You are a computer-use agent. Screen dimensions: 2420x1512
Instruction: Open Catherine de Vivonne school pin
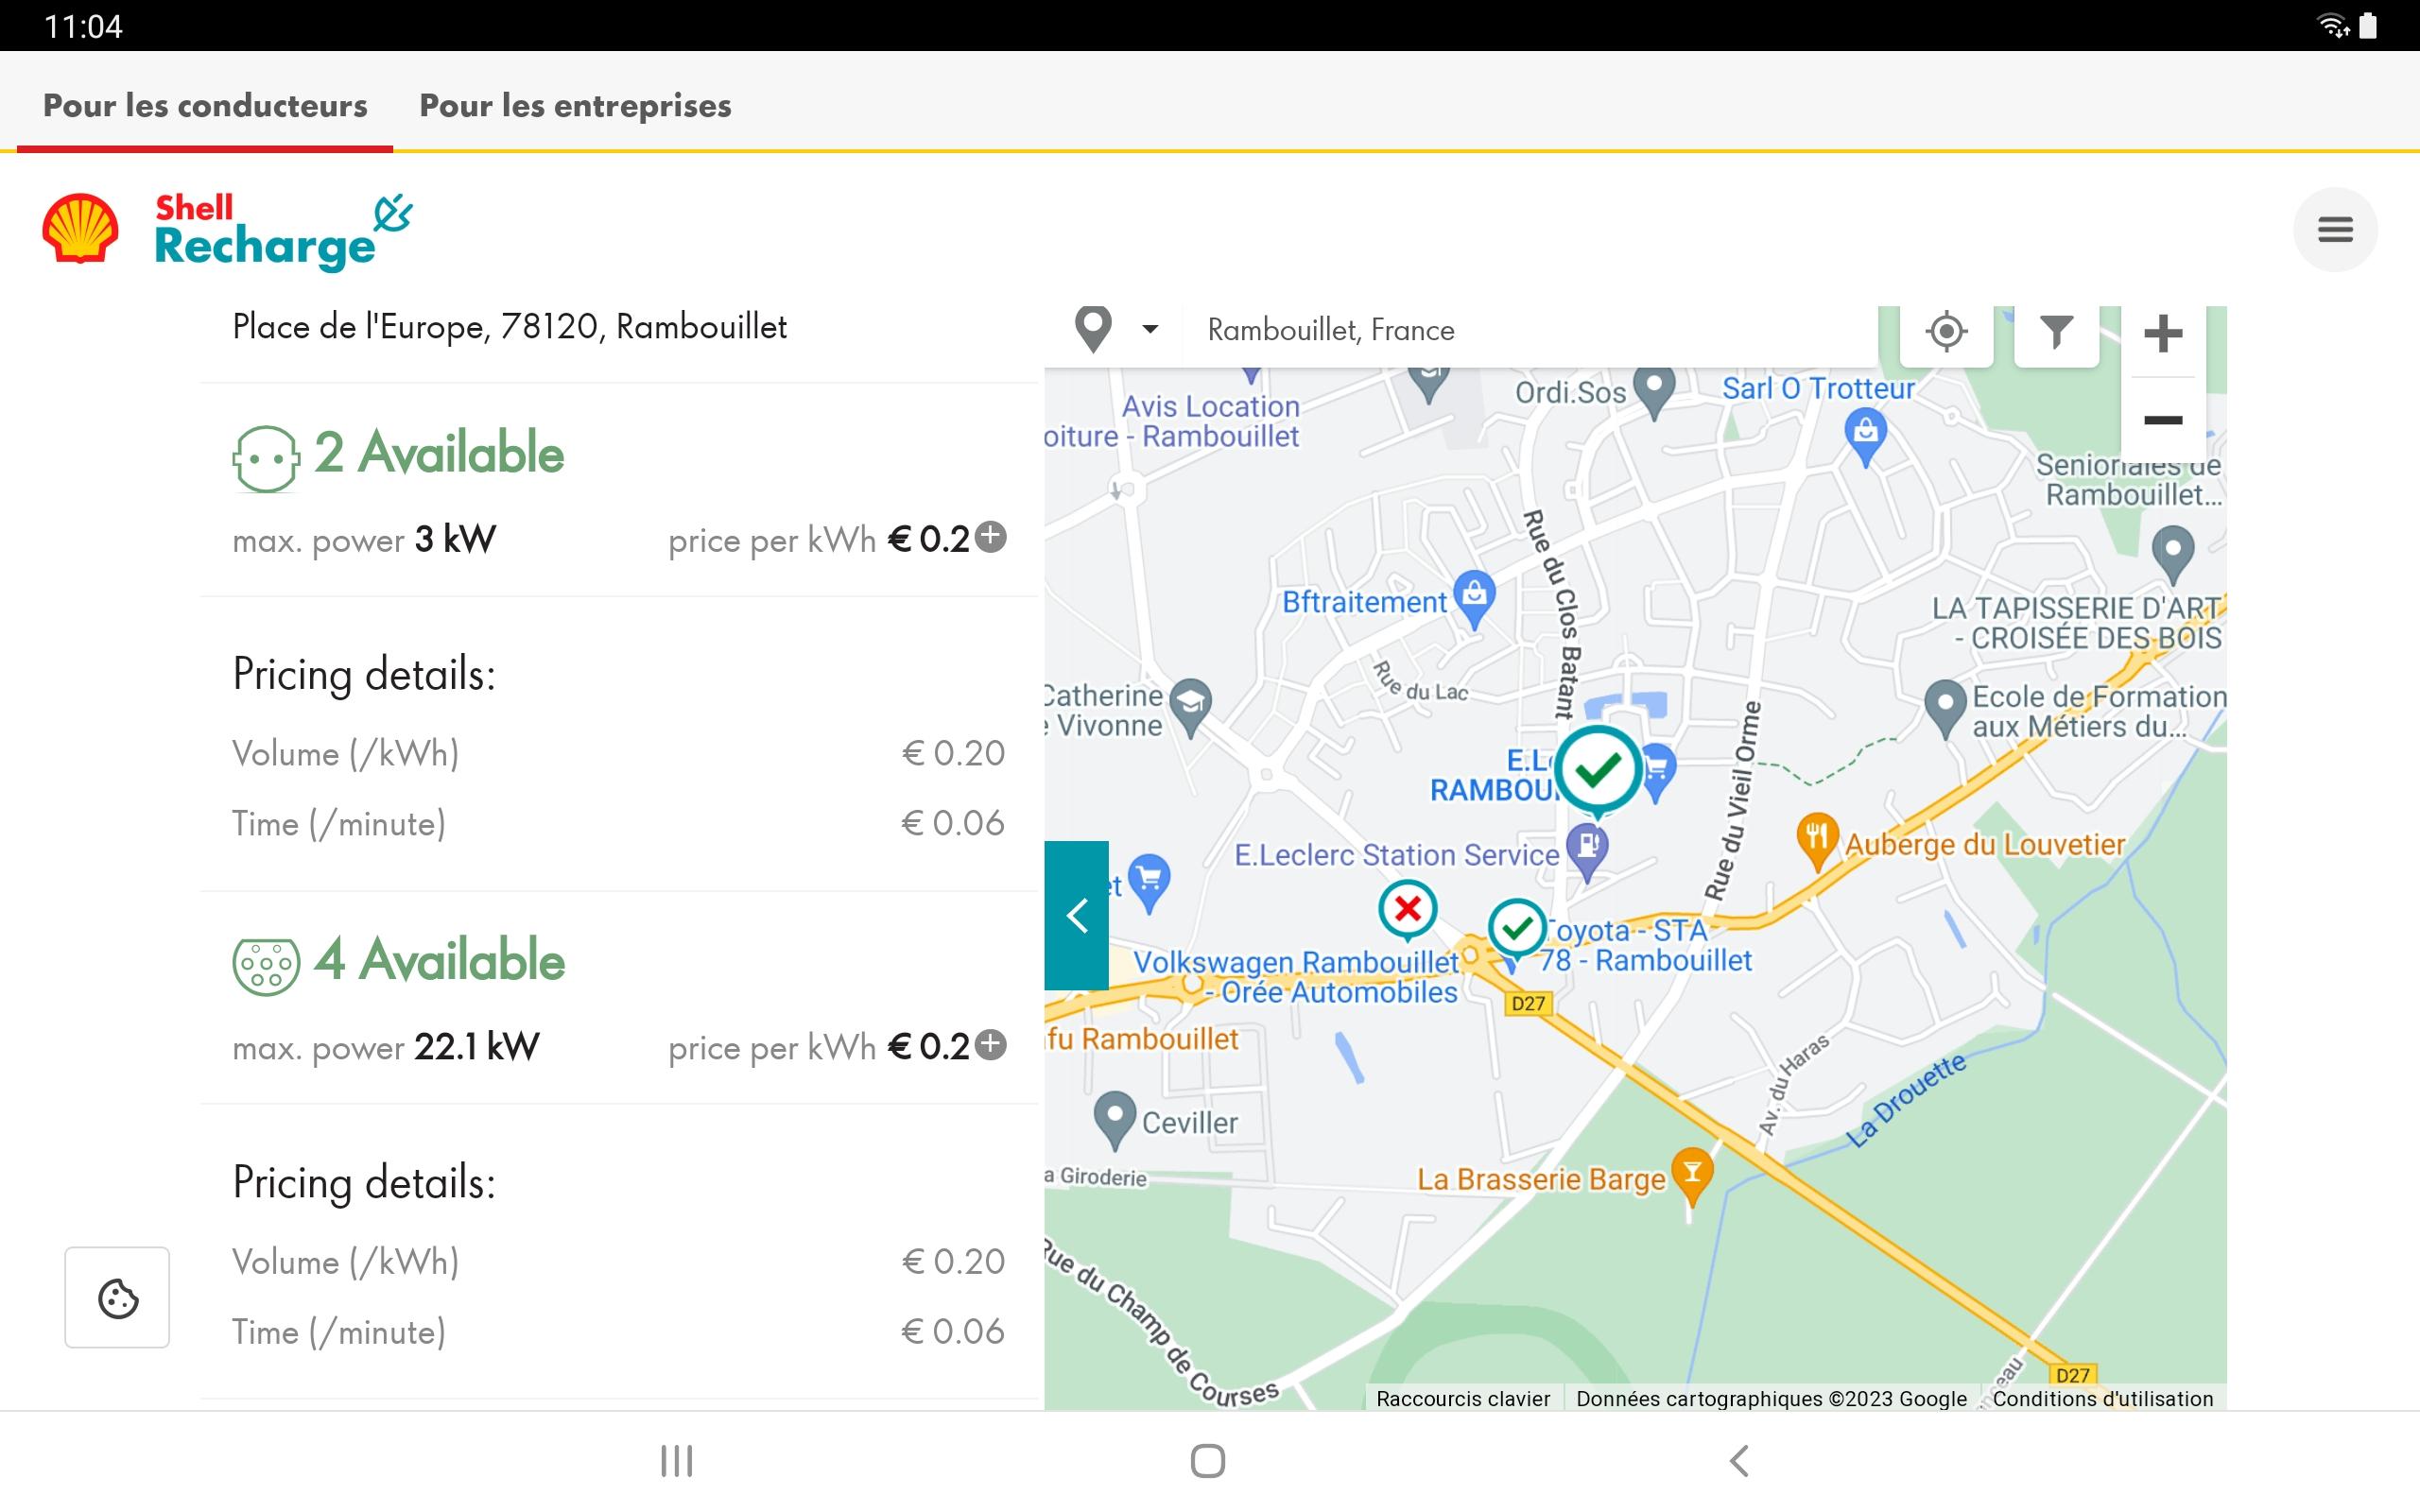(x=1190, y=707)
